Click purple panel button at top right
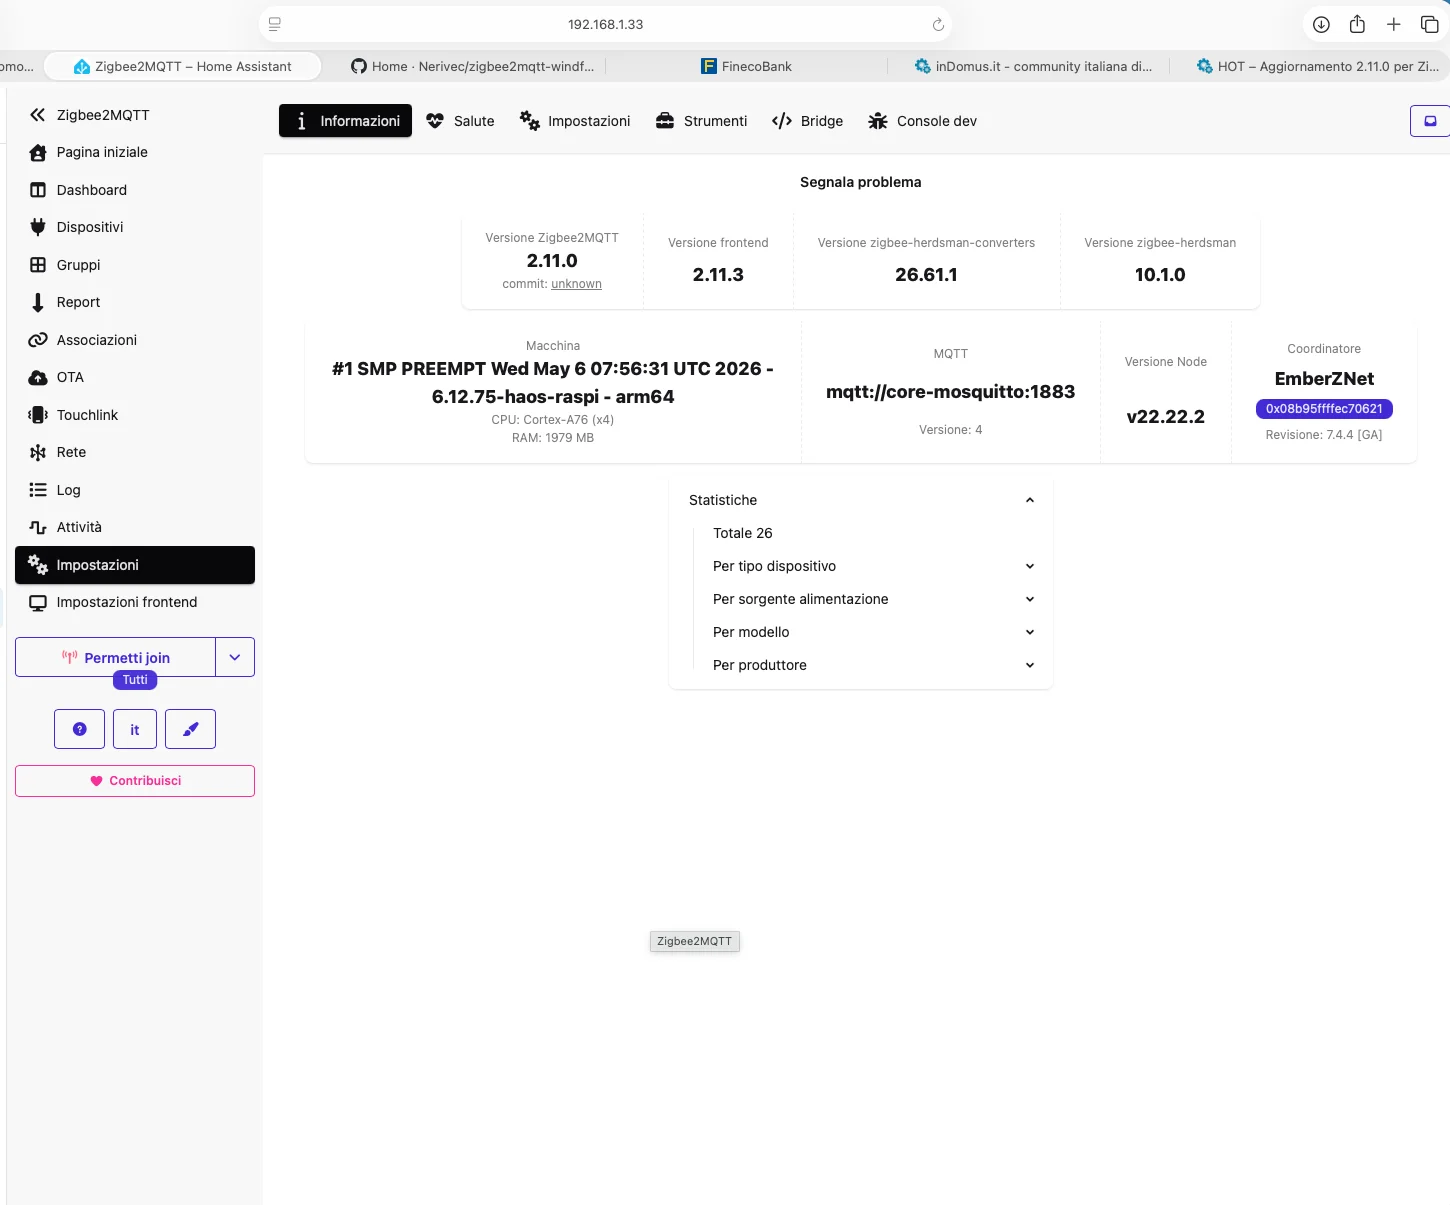1450x1205 pixels. [1430, 121]
